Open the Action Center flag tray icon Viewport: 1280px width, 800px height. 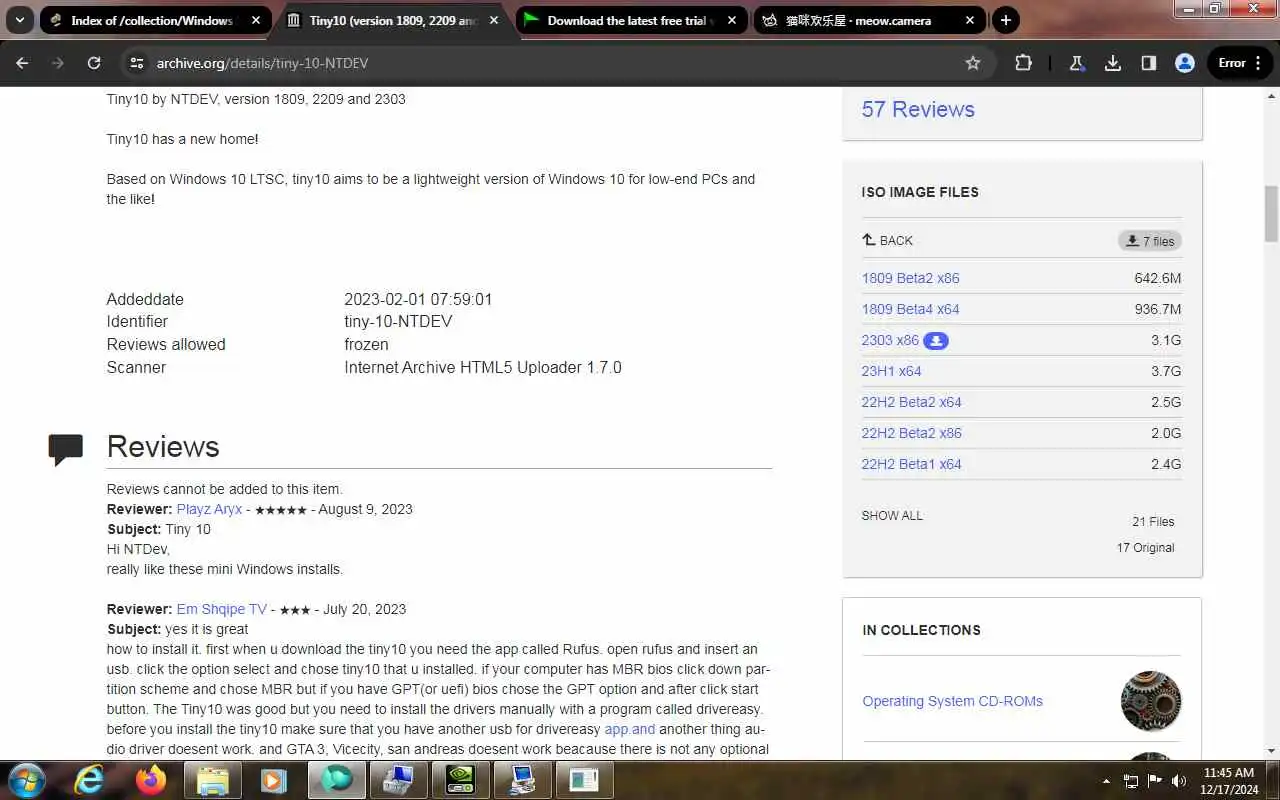(x=1155, y=781)
